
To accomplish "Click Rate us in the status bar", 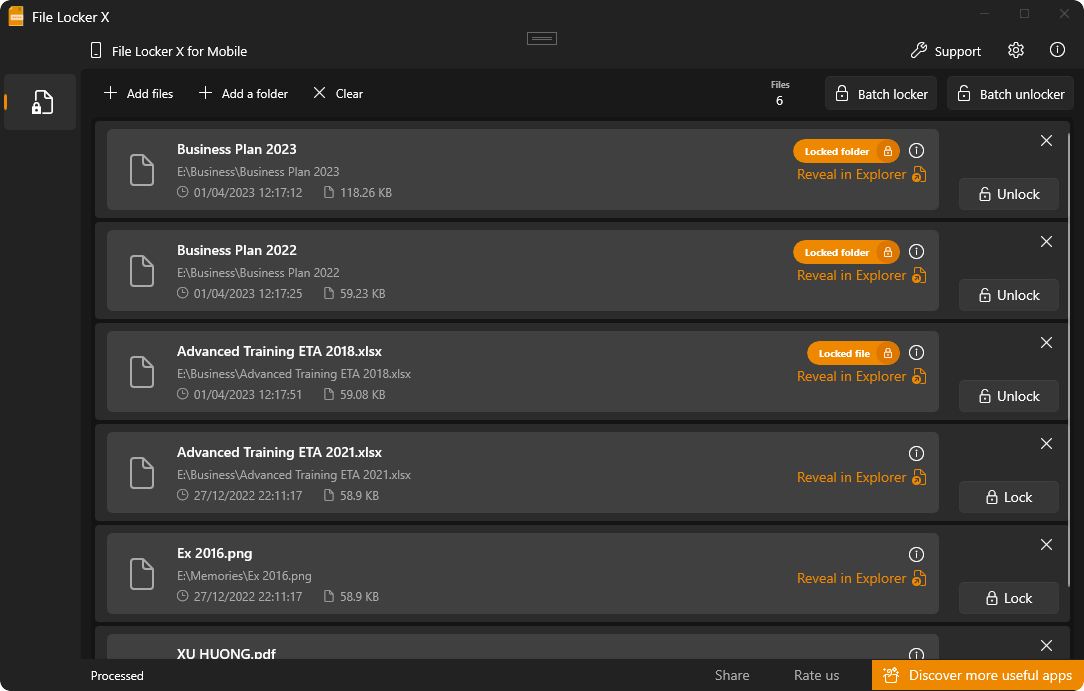I will (x=816, y=675).
